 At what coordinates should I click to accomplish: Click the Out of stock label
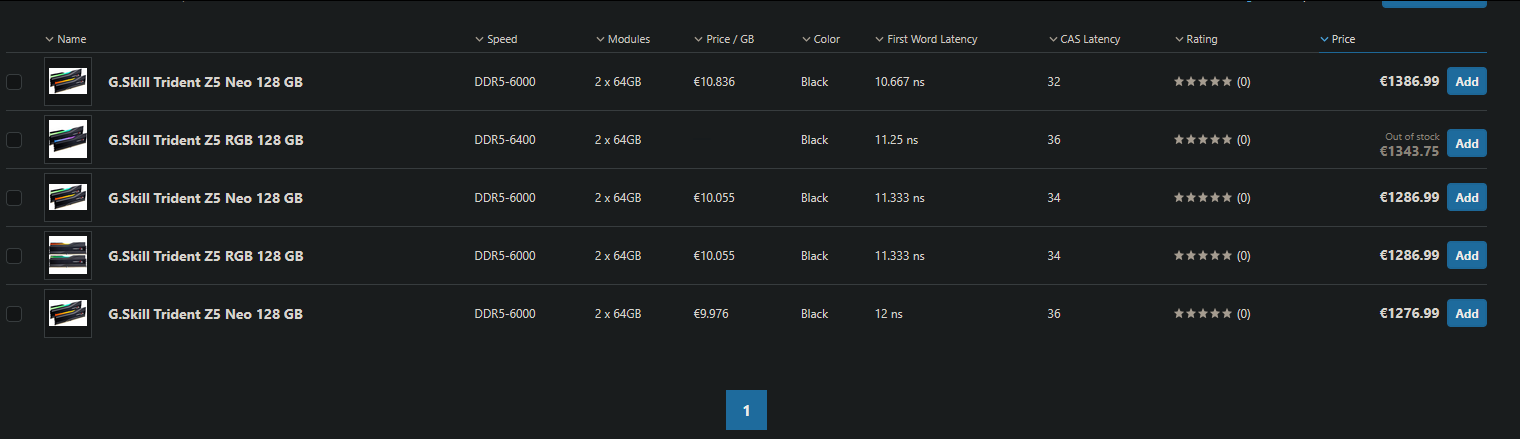point(1412,136)
